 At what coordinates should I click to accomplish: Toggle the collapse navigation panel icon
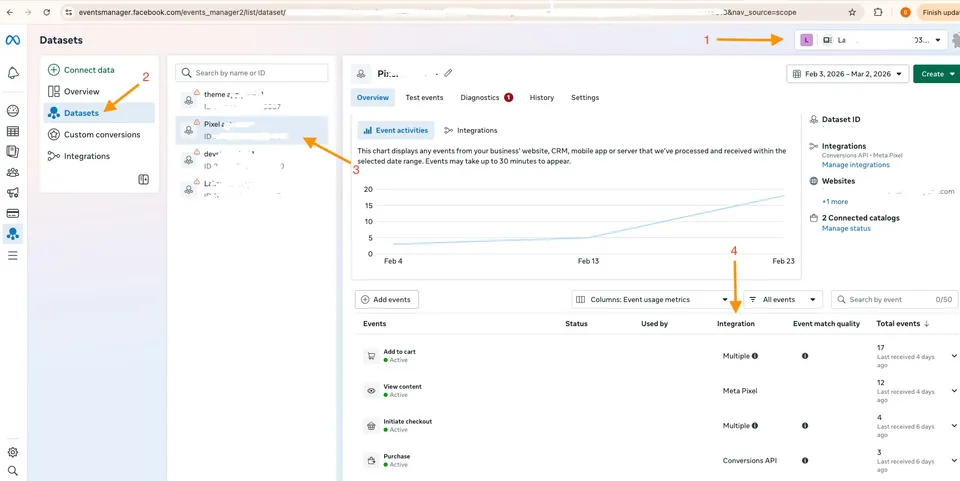143,179
